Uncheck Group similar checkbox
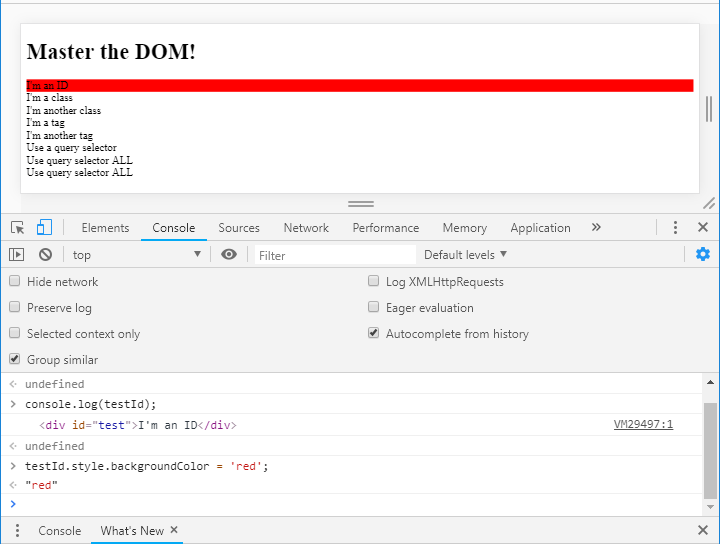 [15, 359]
